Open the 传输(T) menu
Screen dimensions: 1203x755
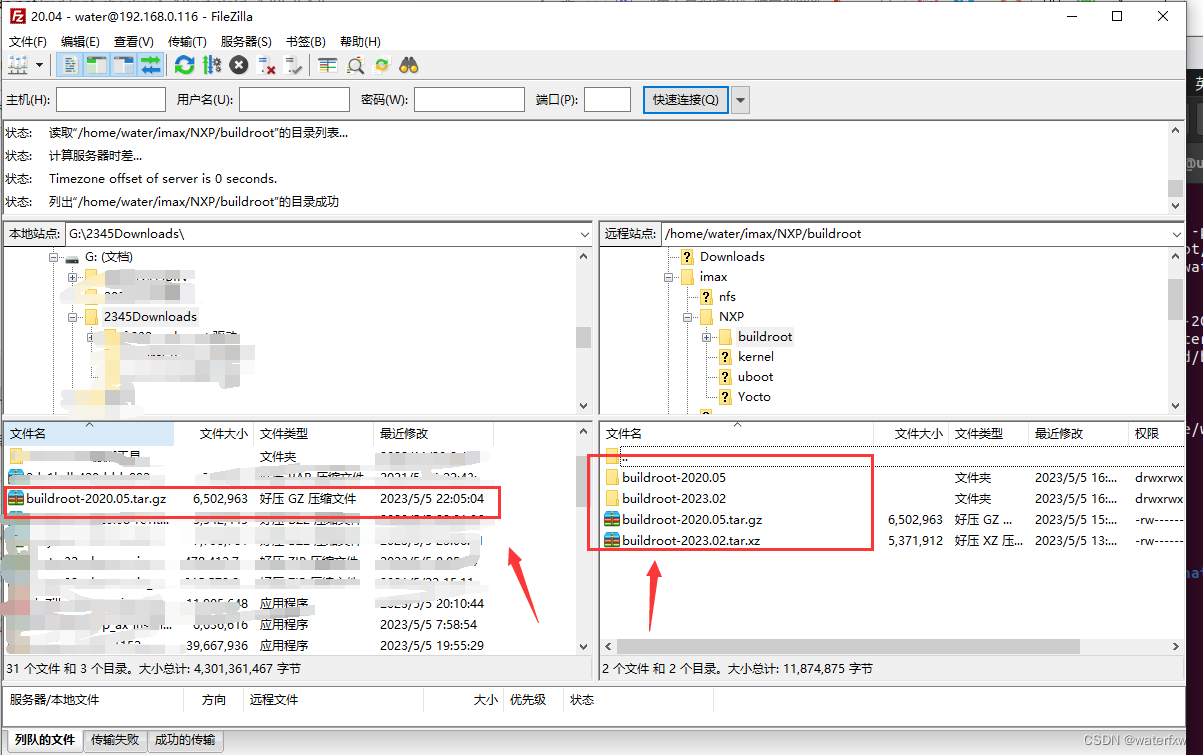pyautogui.click(x=187, y=41)
